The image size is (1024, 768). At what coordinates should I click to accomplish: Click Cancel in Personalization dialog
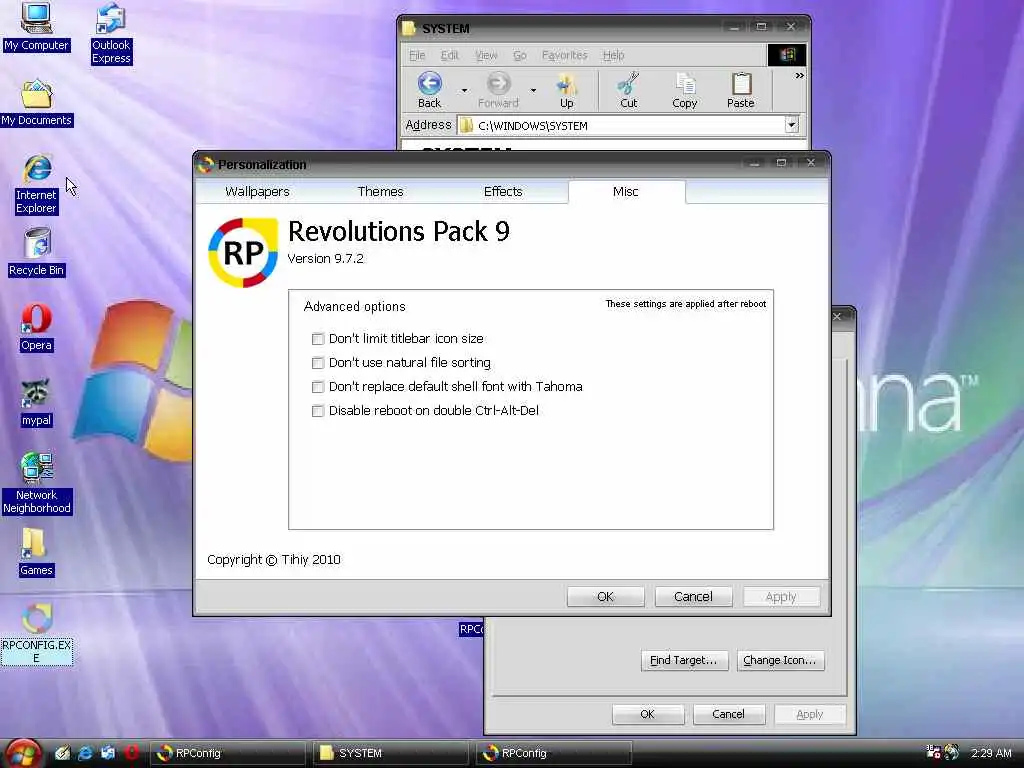693,596
